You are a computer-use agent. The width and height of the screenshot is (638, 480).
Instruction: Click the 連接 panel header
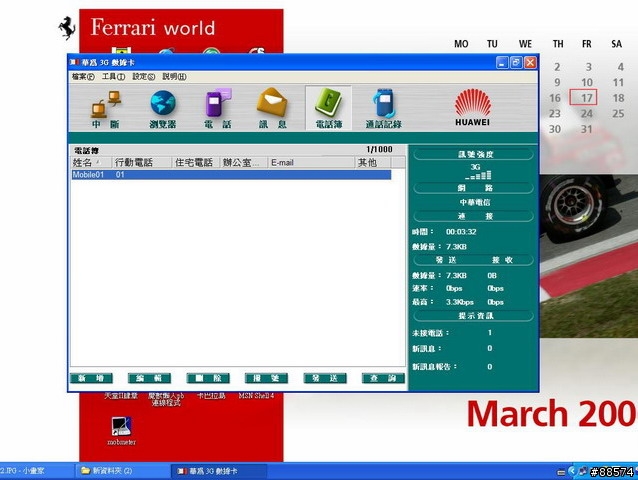click(x=474, y=216)
